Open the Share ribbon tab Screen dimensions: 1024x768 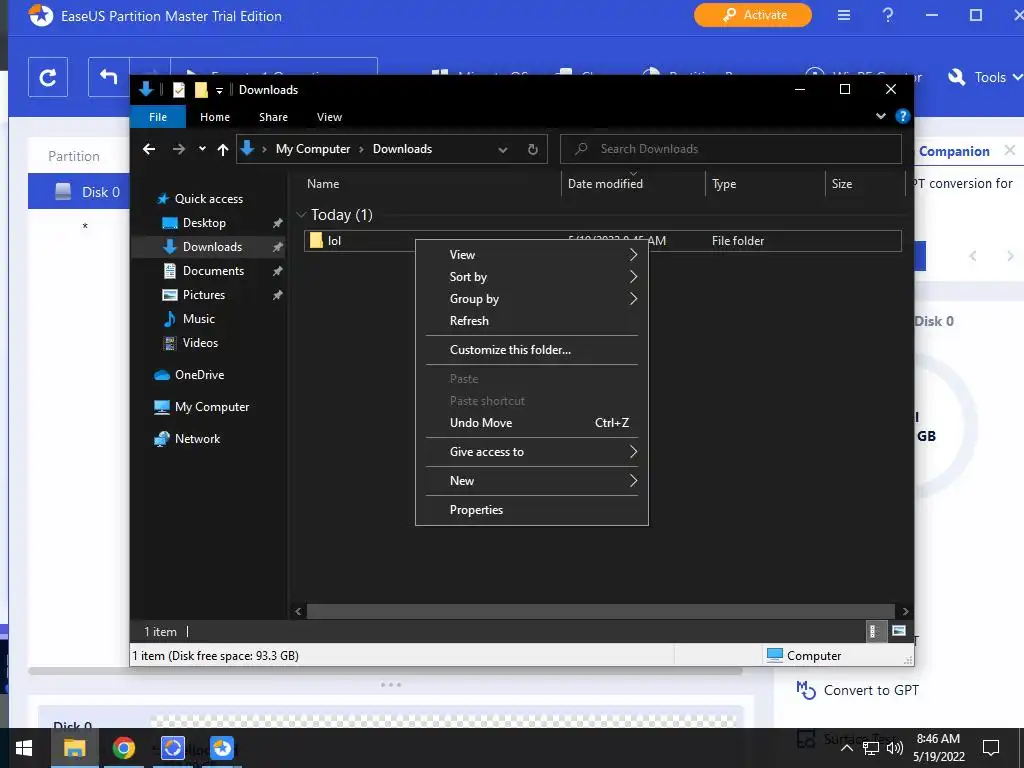(x=273, y=117)
